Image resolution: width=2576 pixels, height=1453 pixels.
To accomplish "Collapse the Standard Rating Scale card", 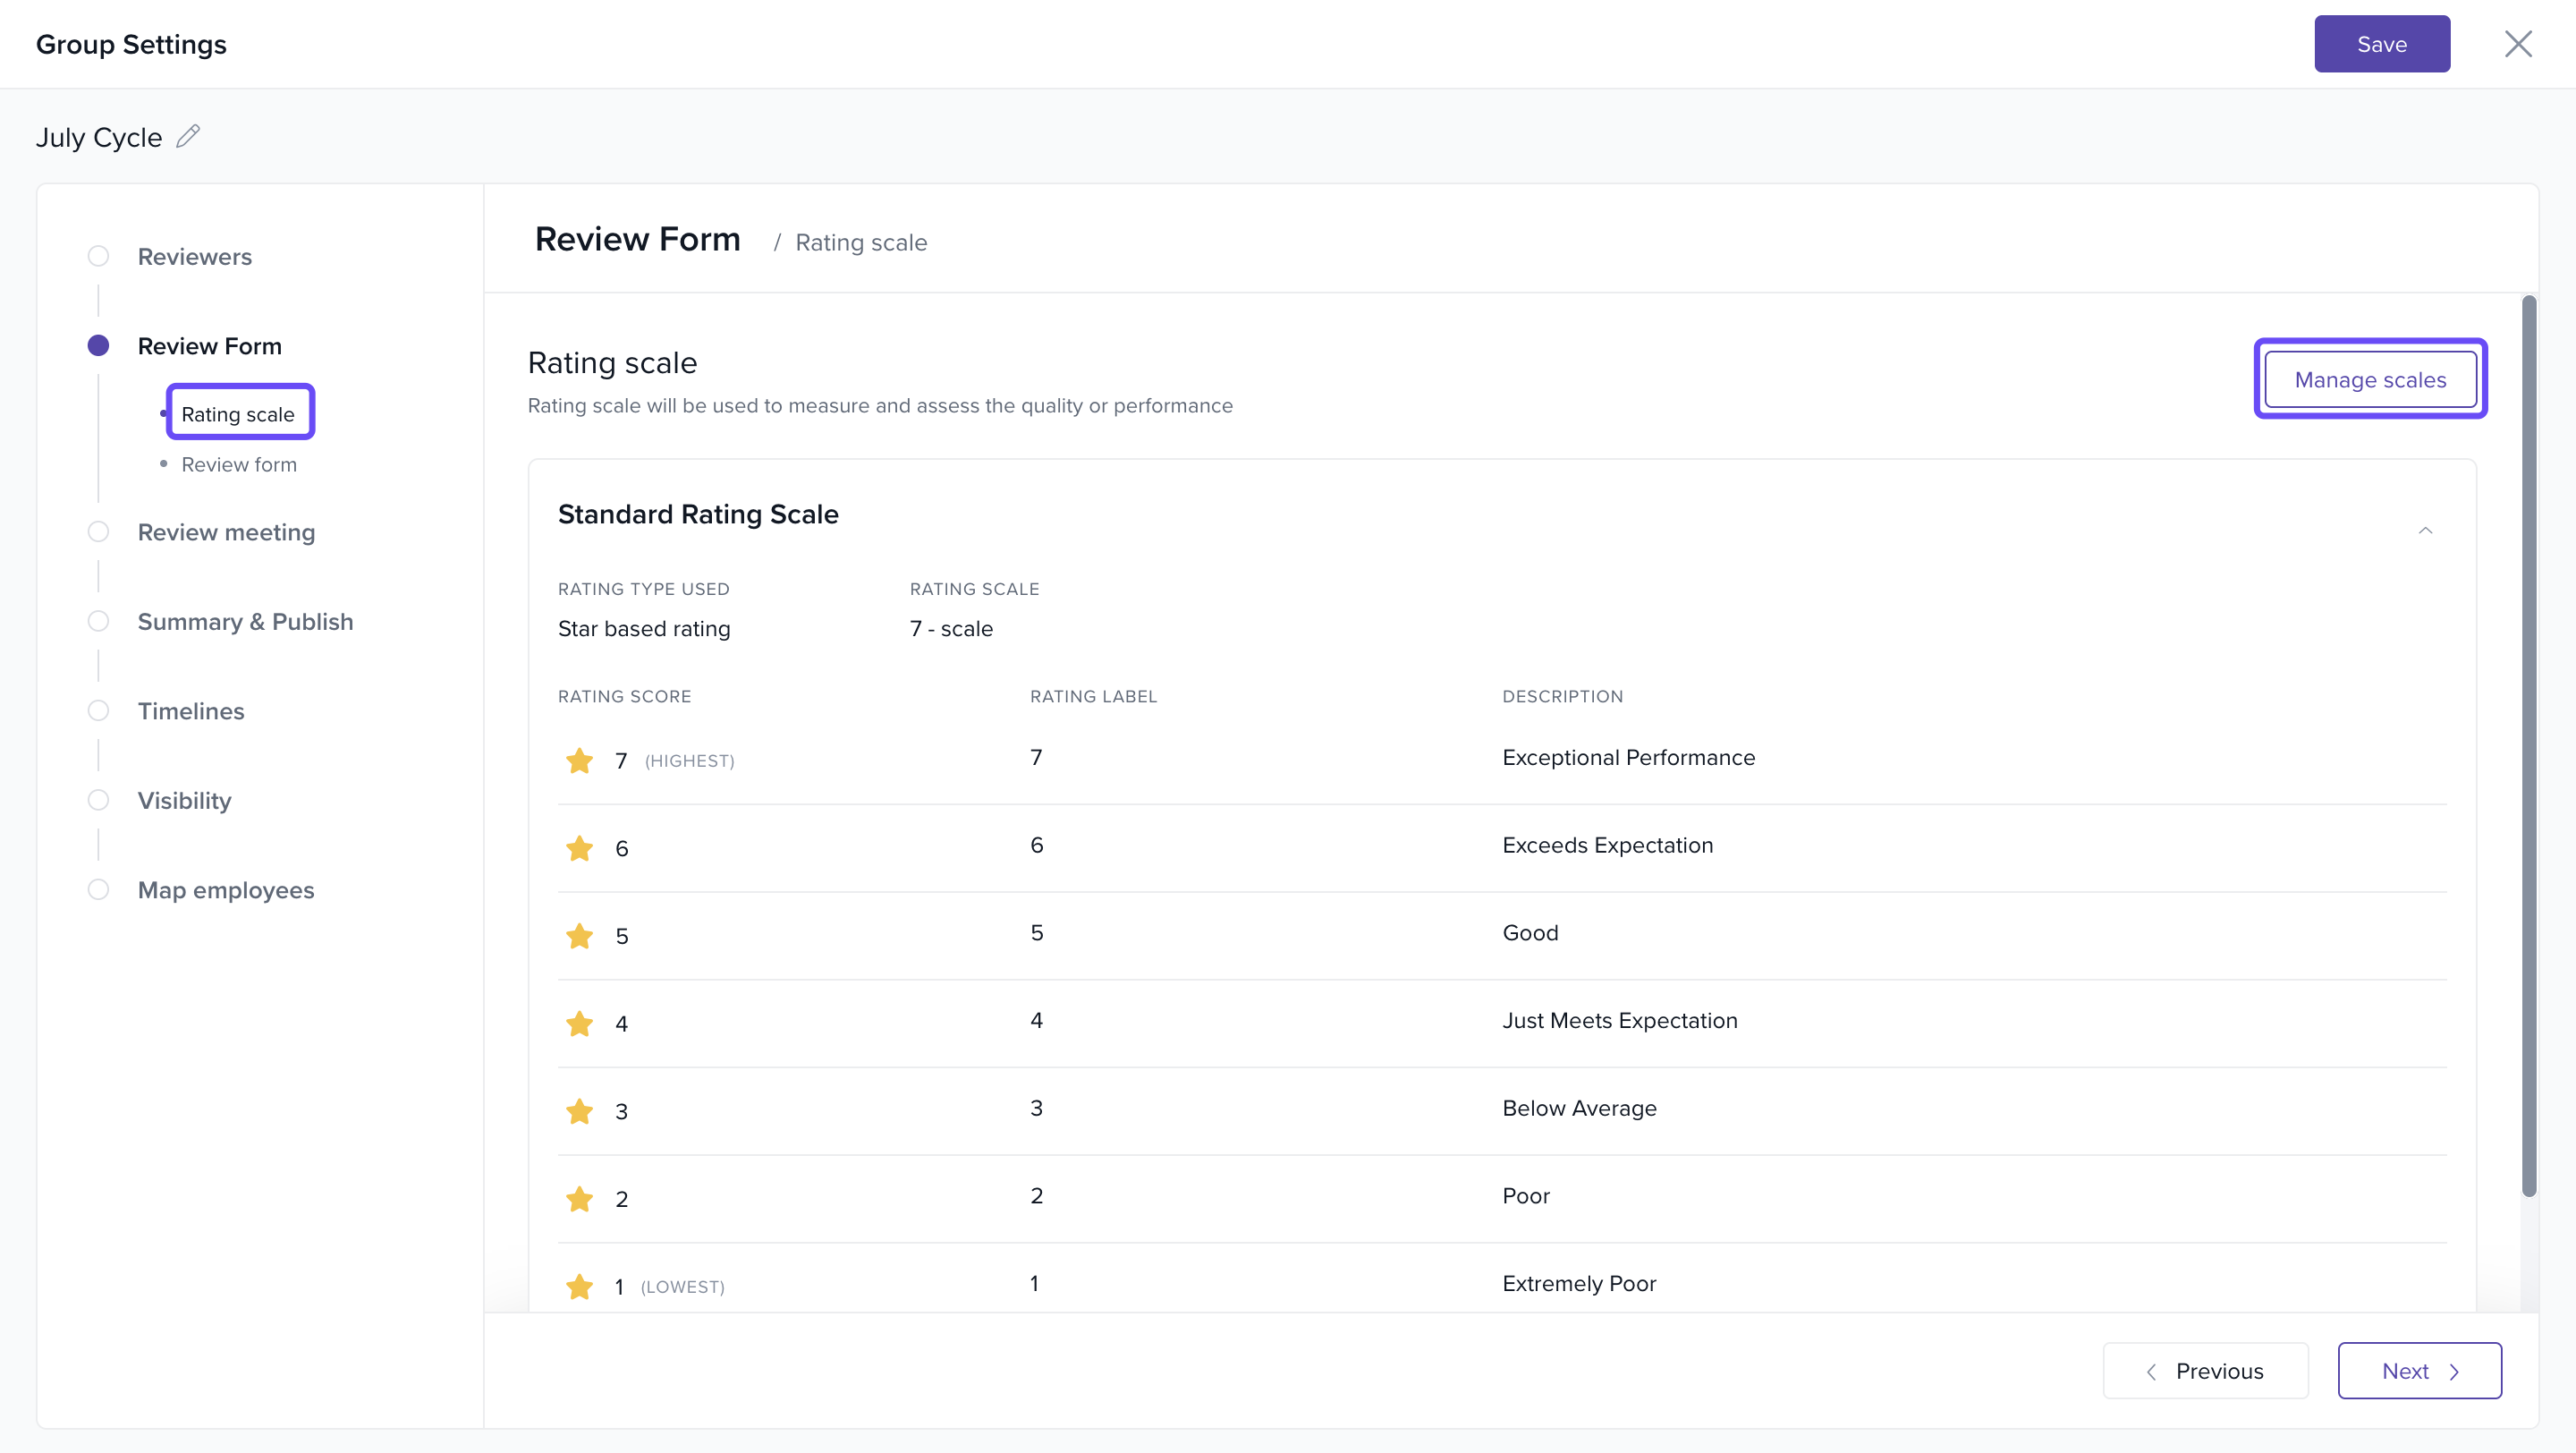I will [2425, 530].
